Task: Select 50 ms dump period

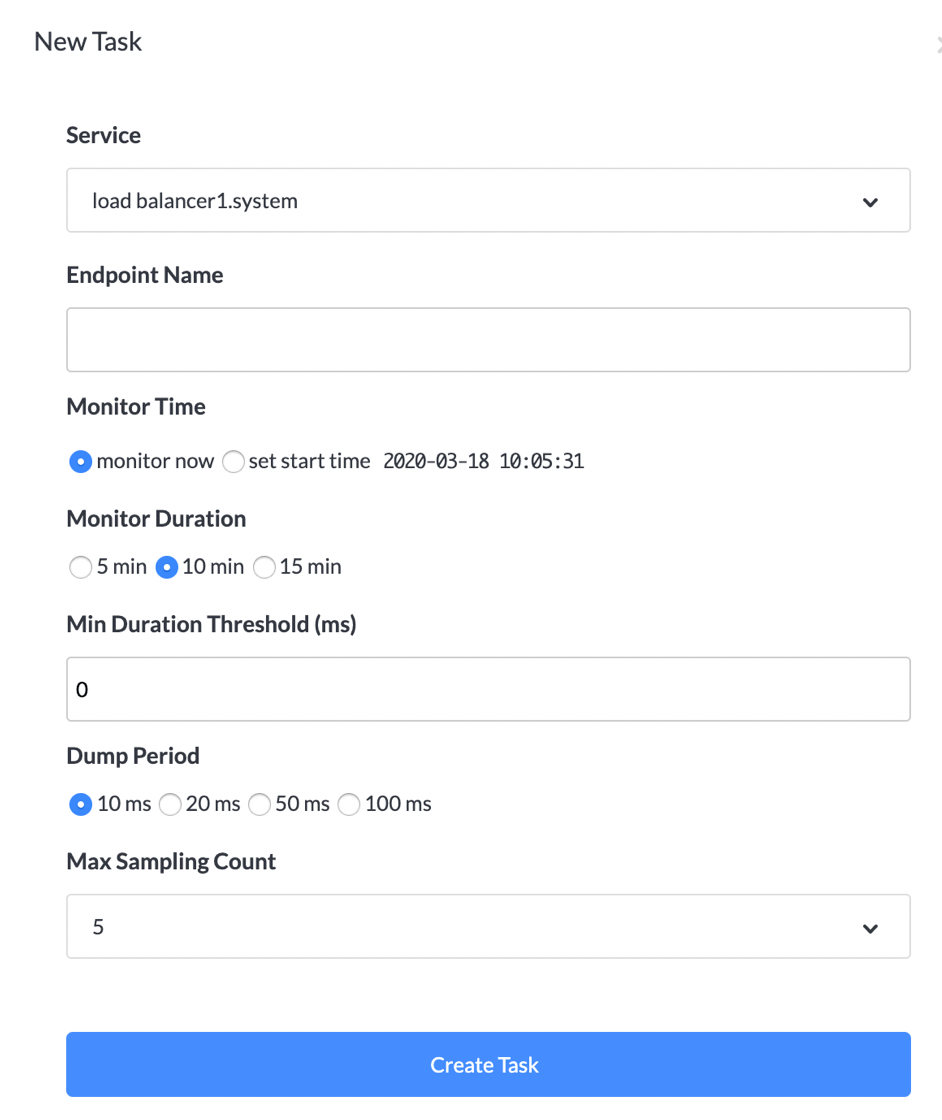Action: [x=259, y=804]
